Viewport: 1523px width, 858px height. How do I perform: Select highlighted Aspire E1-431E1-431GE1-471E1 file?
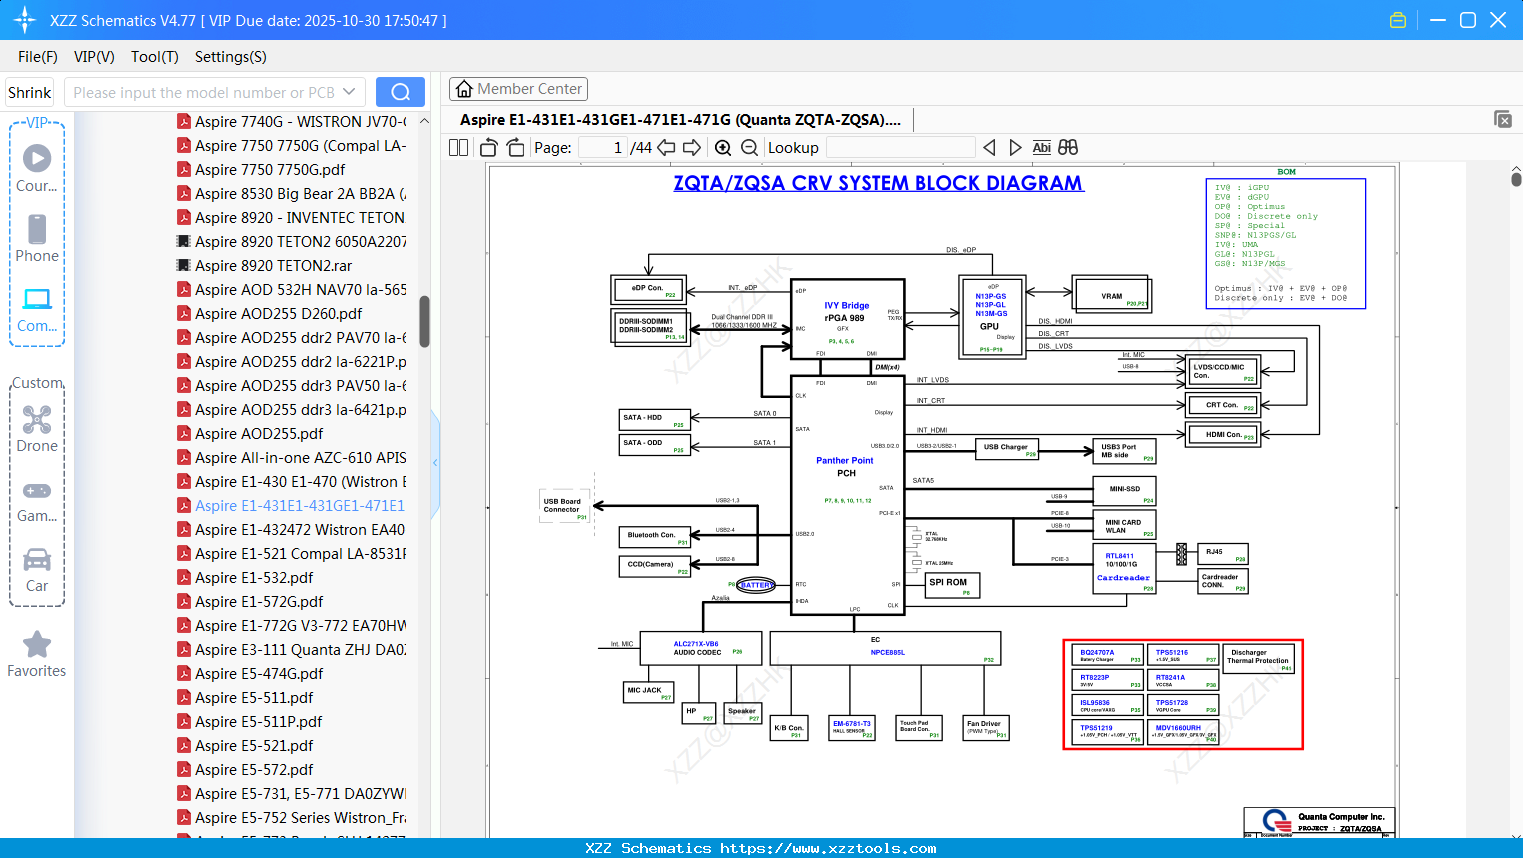pos(292,505)
